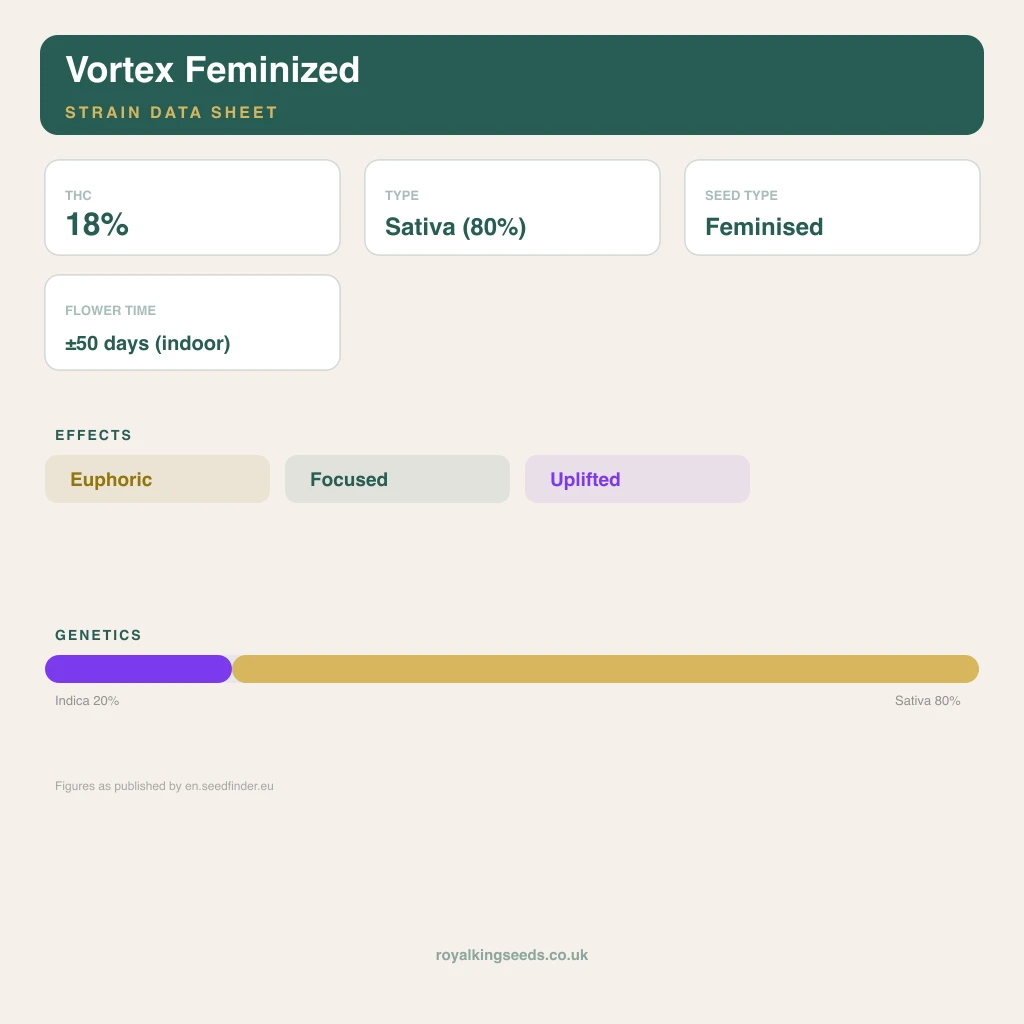1024x1024 pixels.
Task: Click the gold Sativa bar segment
Action: [605, 669]
